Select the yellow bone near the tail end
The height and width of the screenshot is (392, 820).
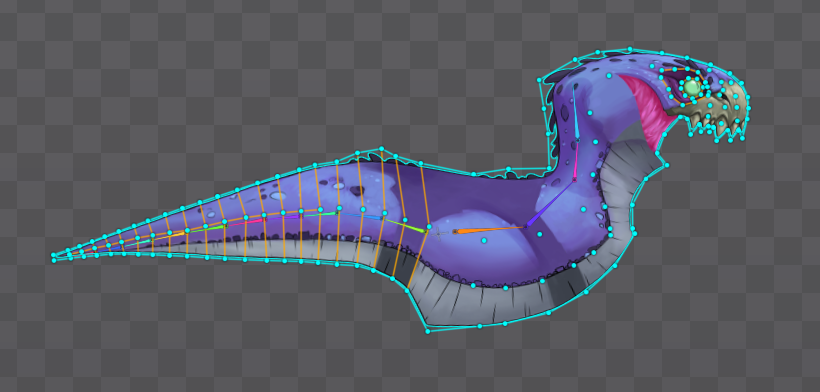click(x=169, y=236)
